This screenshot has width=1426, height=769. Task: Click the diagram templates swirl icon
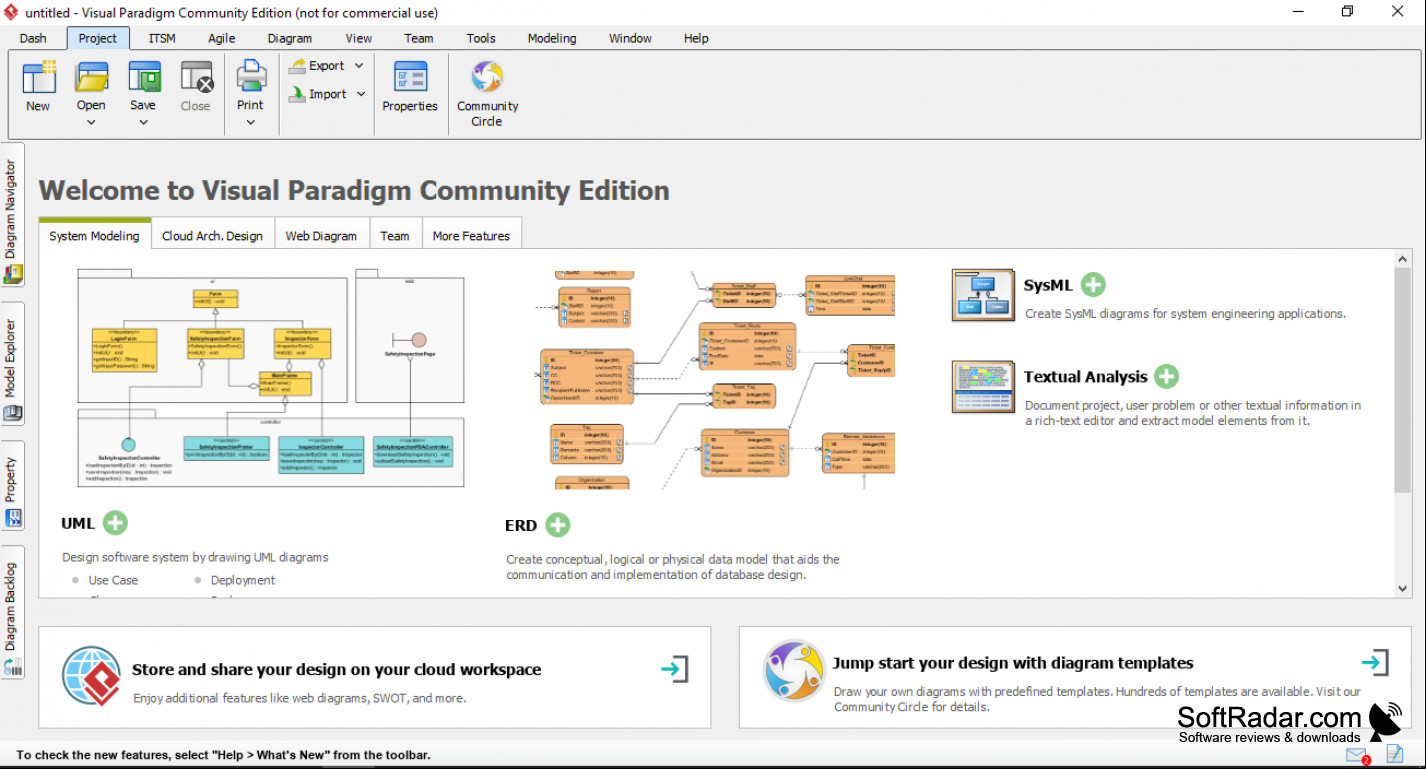(794, 670)
